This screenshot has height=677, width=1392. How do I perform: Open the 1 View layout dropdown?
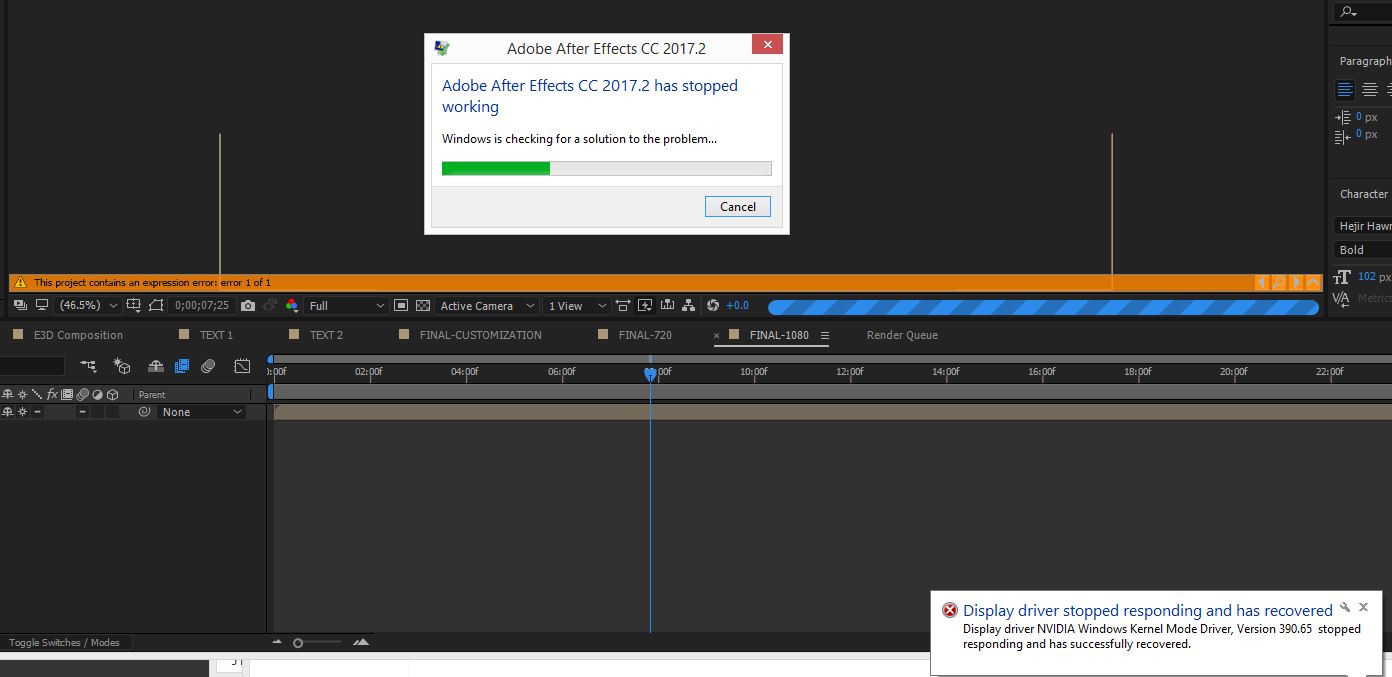577,305
